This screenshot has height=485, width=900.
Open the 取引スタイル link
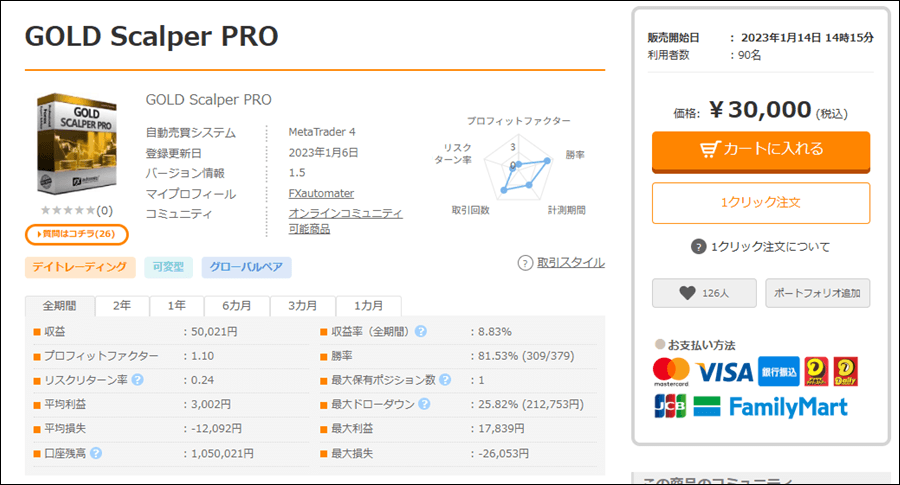pyautogui.click(x=571, y=263)
